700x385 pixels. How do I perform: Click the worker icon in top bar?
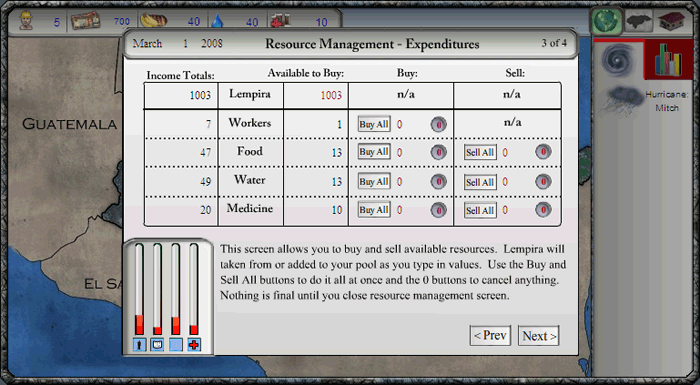(26, 21)
